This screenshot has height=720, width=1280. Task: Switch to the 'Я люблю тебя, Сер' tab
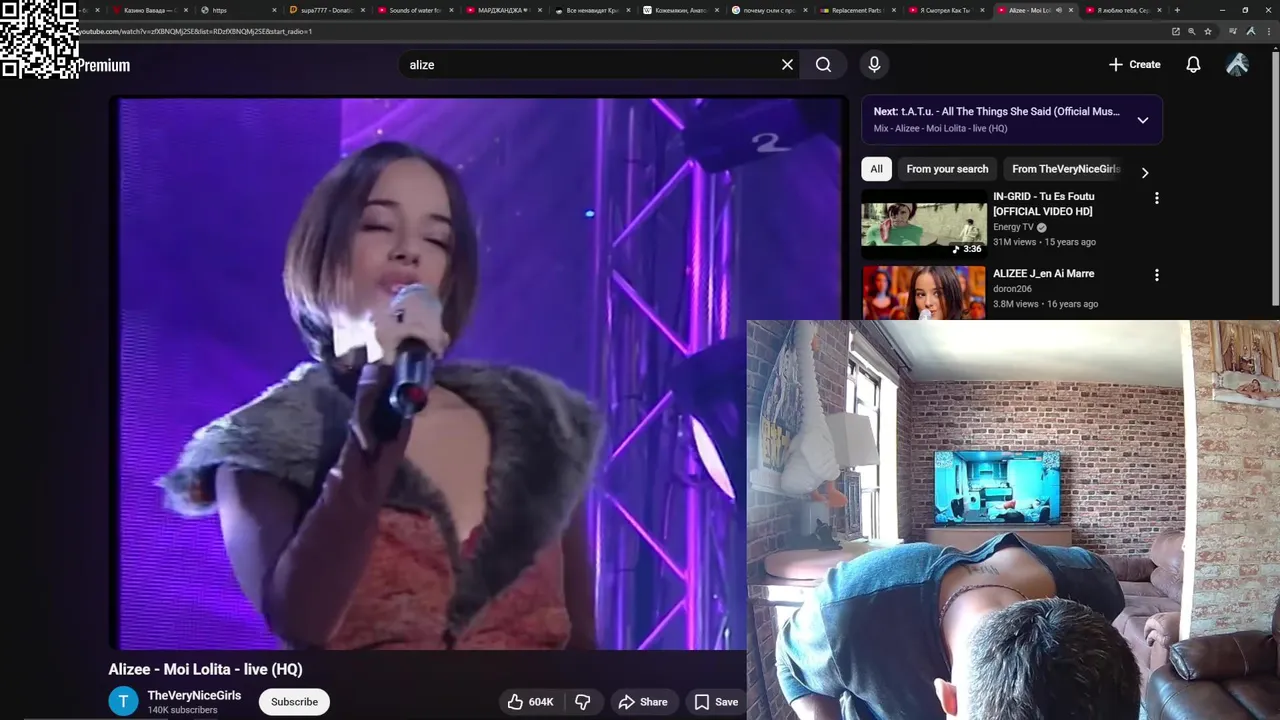coord(1124,10)
